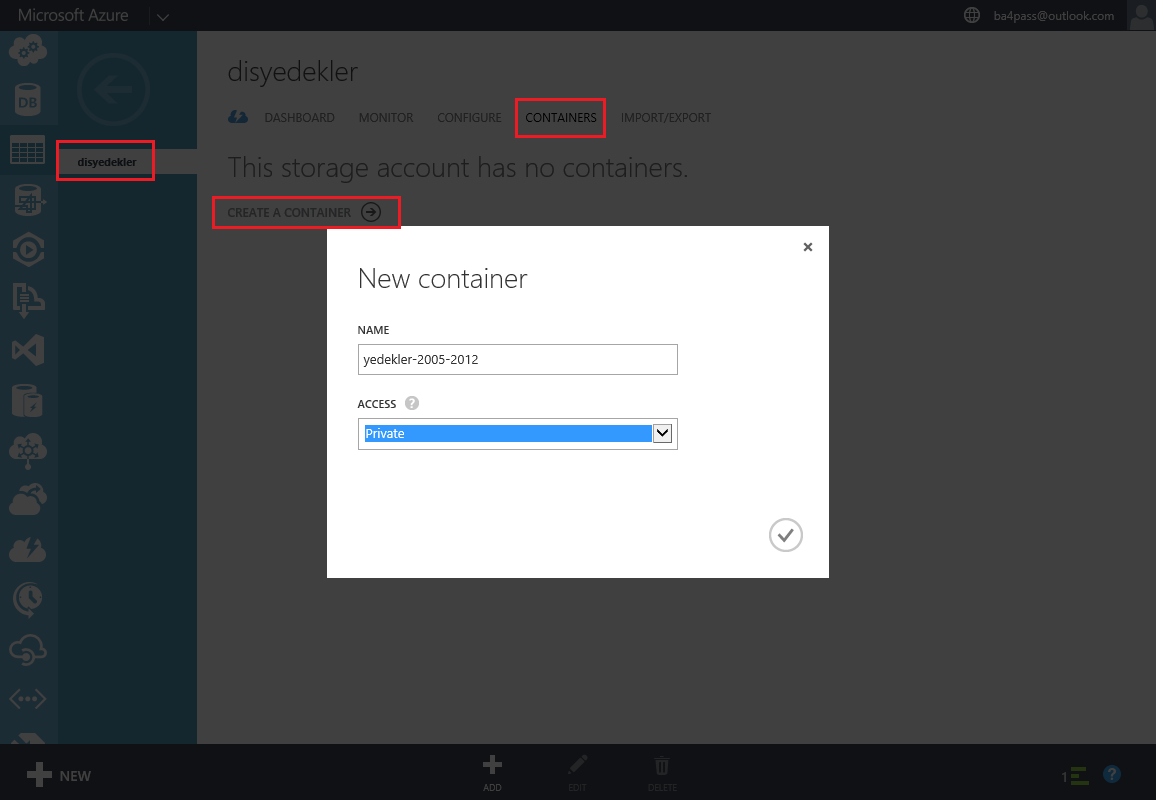The height and width of the screenshot is (800, 1156).
Task: Go back using the large back arrow
Action: (114, 90)
